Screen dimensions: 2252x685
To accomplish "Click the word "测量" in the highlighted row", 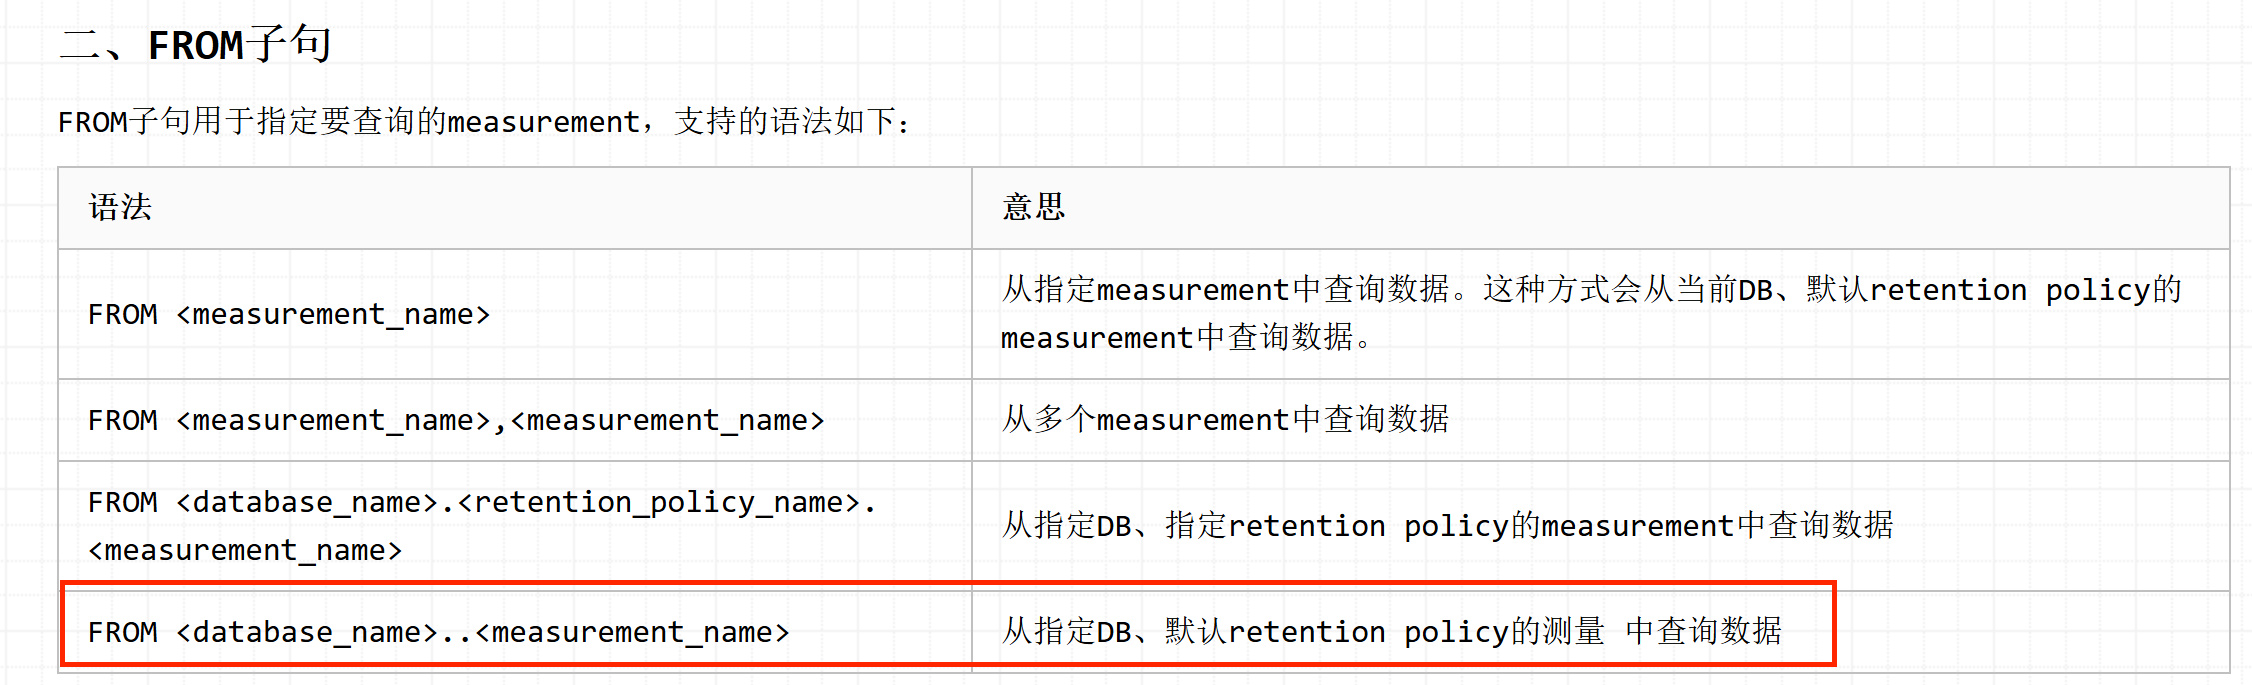I will 1573,632.
